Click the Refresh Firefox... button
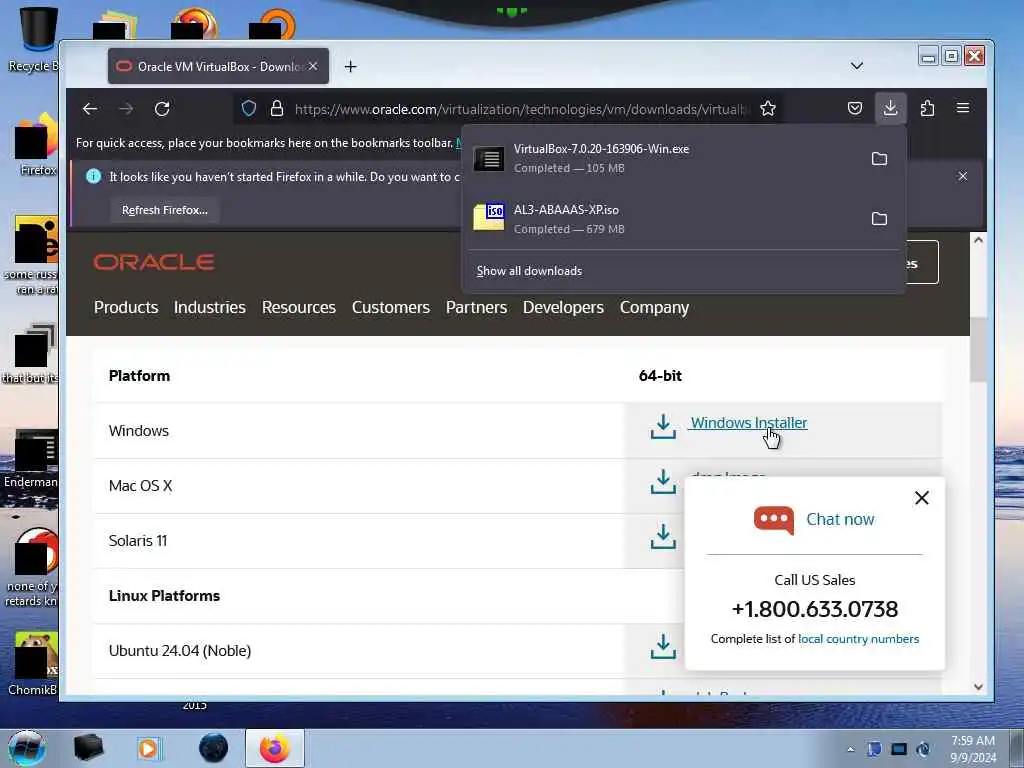 click(165, 210)
